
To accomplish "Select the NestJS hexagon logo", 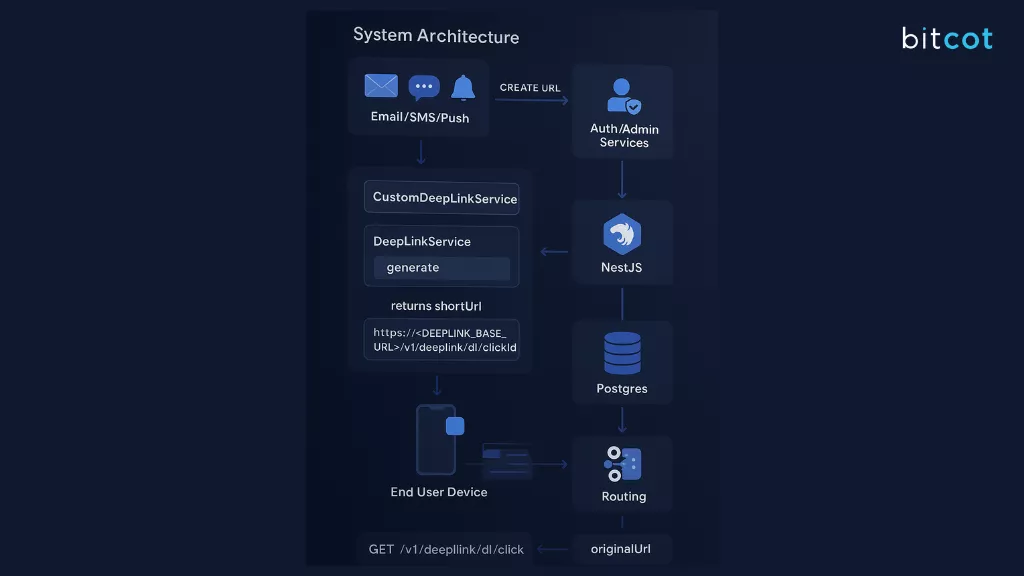I will tap(622, 234).
